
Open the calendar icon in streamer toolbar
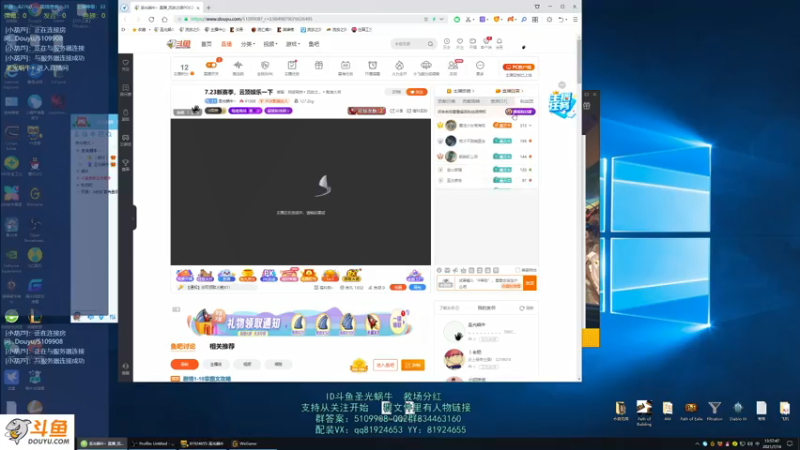pyautogui.click(x=345, y=65)
